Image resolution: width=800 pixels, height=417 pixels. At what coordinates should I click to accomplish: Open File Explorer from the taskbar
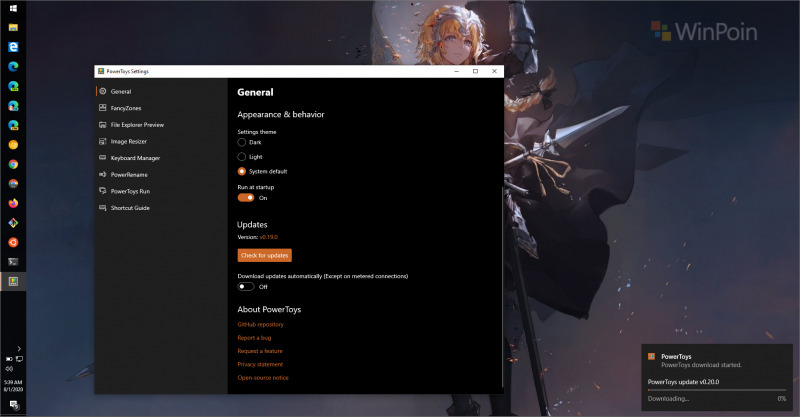(13, 28)
